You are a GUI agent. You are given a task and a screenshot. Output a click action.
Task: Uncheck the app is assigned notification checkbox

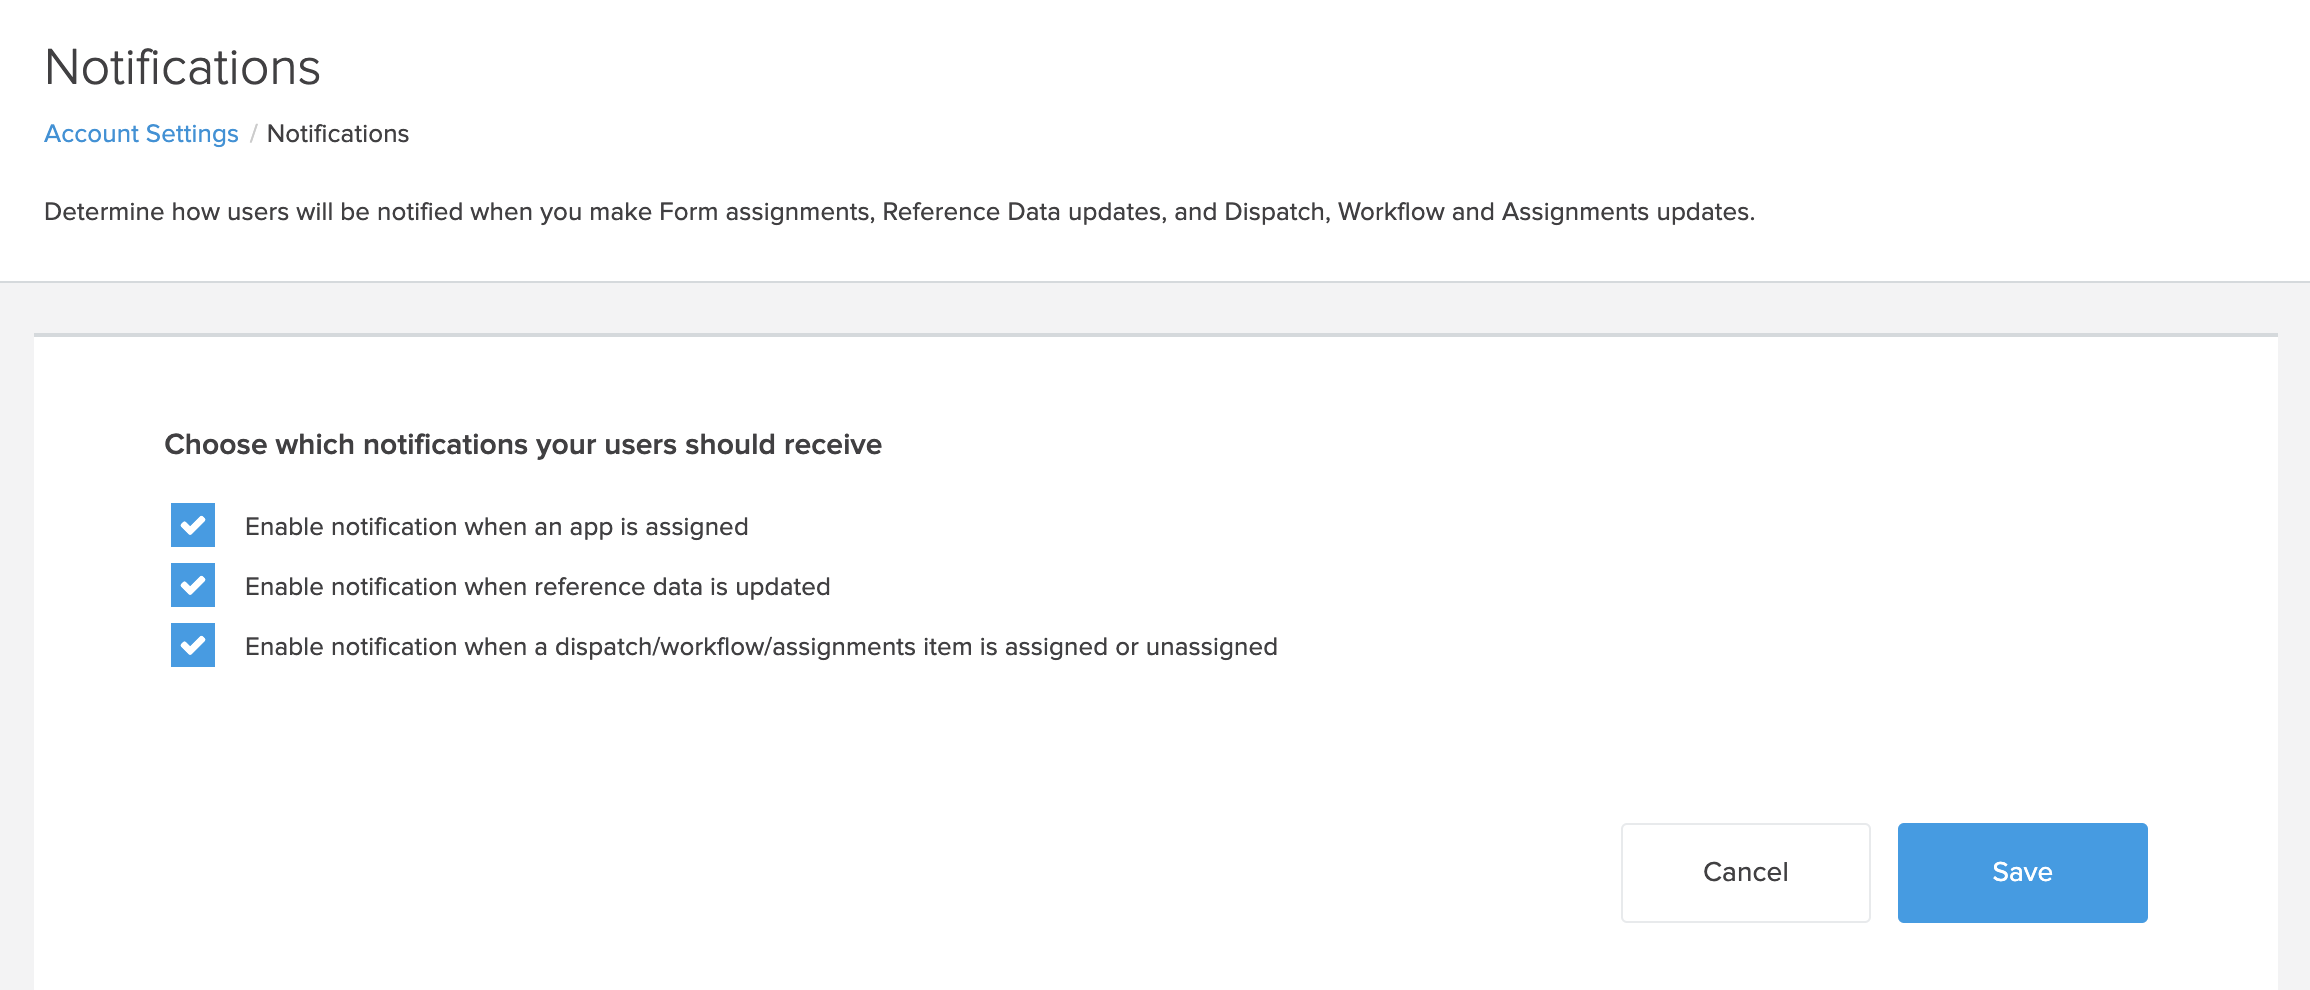click(x=193, y=526)
